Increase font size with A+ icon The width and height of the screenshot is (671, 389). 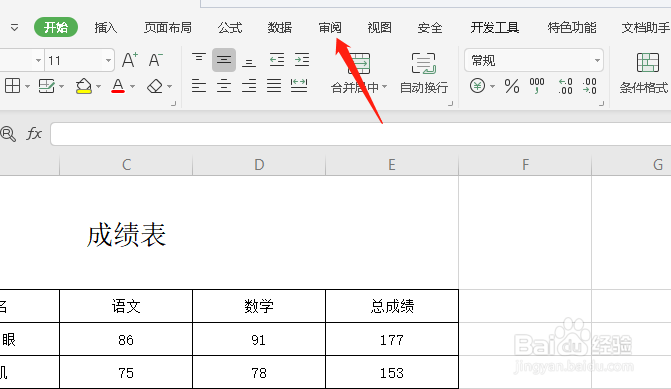pyautogui.click(x=130, y=60)
